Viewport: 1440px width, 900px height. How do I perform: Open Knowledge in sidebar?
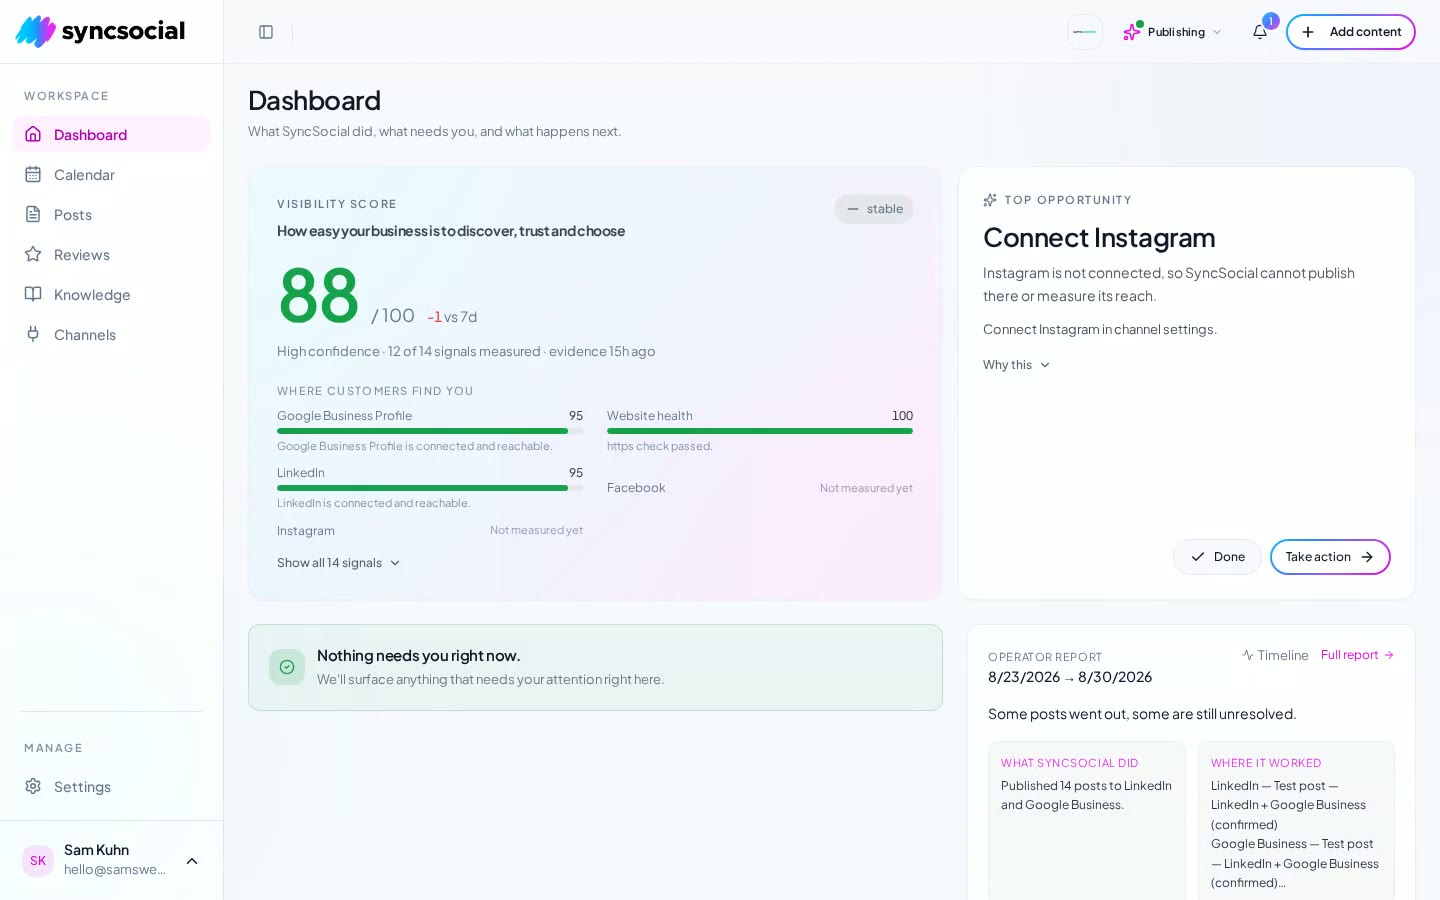(111, 295)
